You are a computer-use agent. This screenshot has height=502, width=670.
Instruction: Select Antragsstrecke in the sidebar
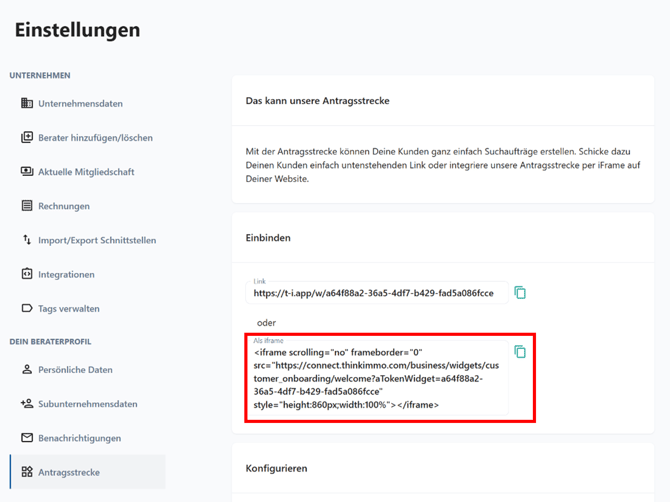click(68, 472)
